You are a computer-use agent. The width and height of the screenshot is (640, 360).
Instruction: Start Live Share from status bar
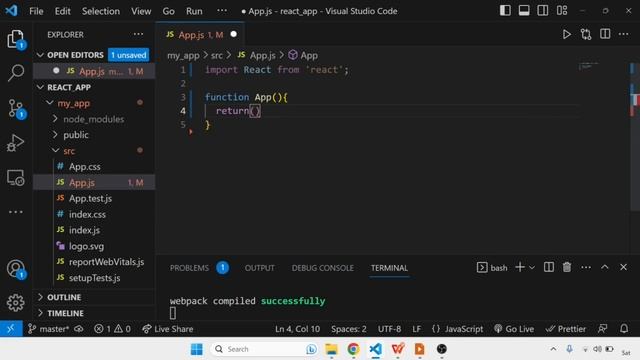(x=167, y=329)
